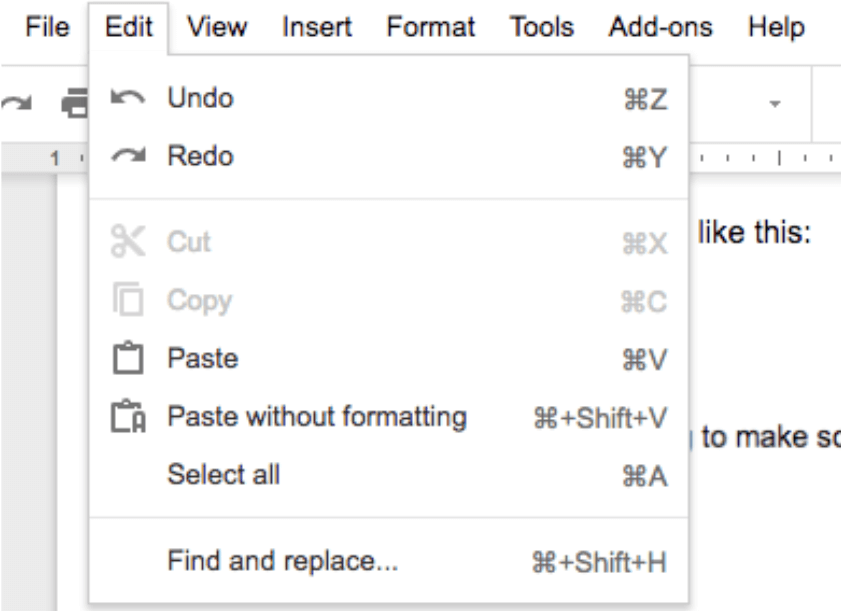The width and height of the screenshot is (841, 611).
Task: Open the View menu
Action: click(x=217, y=27)
